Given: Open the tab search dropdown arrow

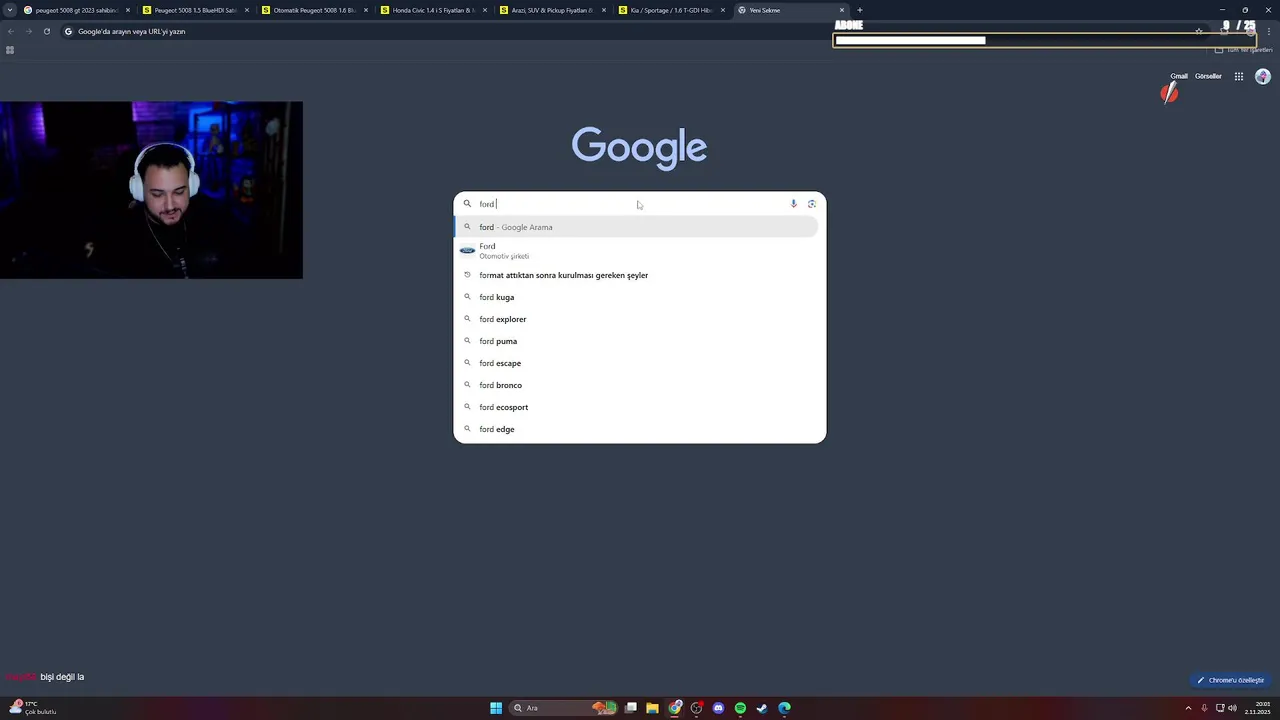Looking at the screenshot, I should point(10,10).
